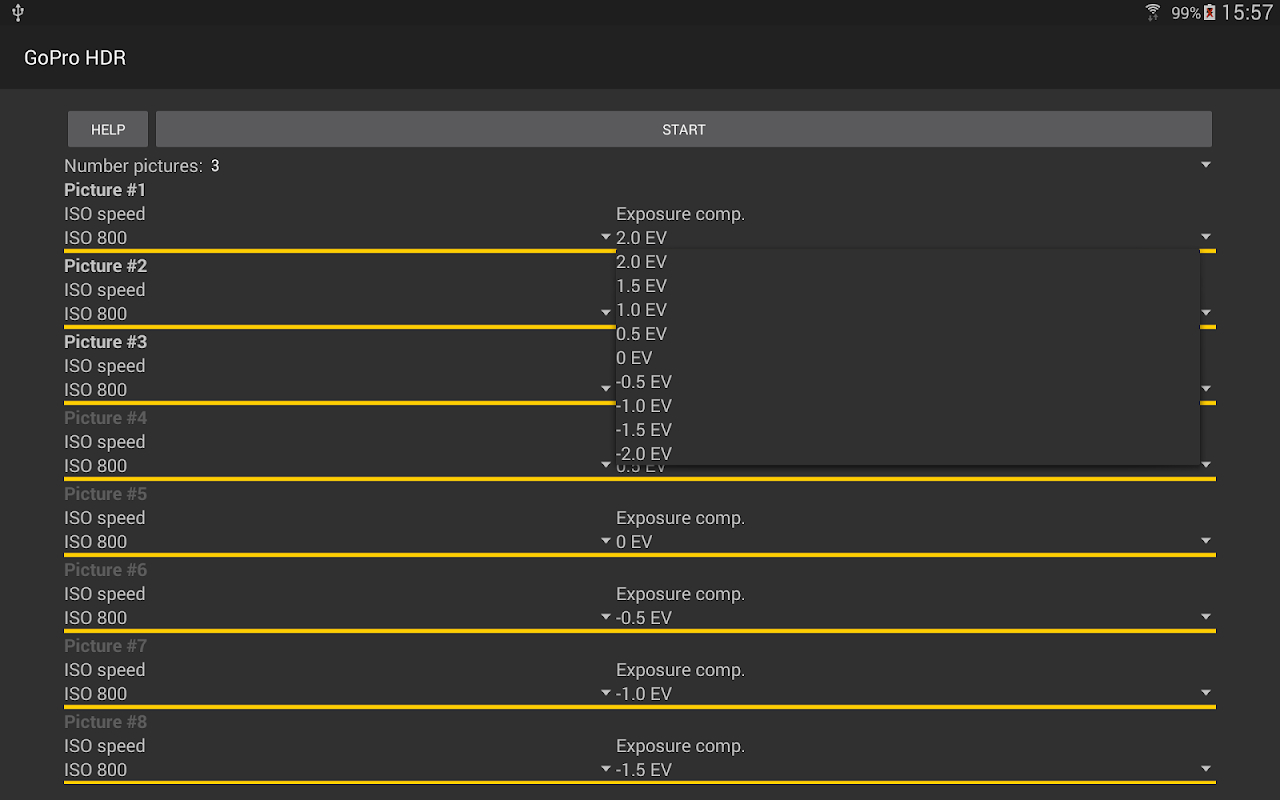Open Exposure comp. dropdown for Picture #6
The height and width of the screenshot is (800, 1280).
[916, 618]
